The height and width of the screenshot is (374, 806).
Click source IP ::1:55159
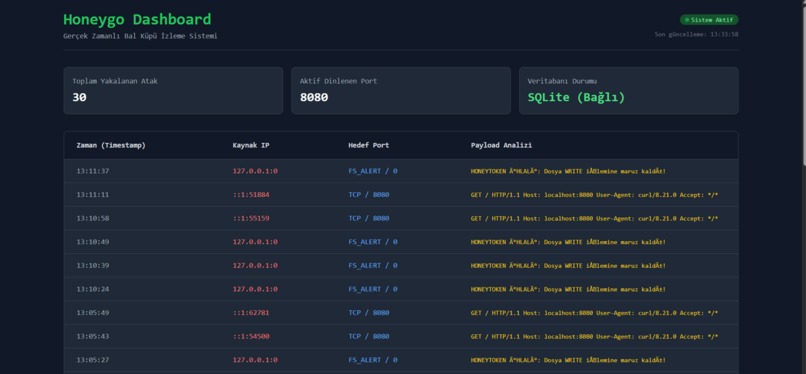tap(251, 218)
